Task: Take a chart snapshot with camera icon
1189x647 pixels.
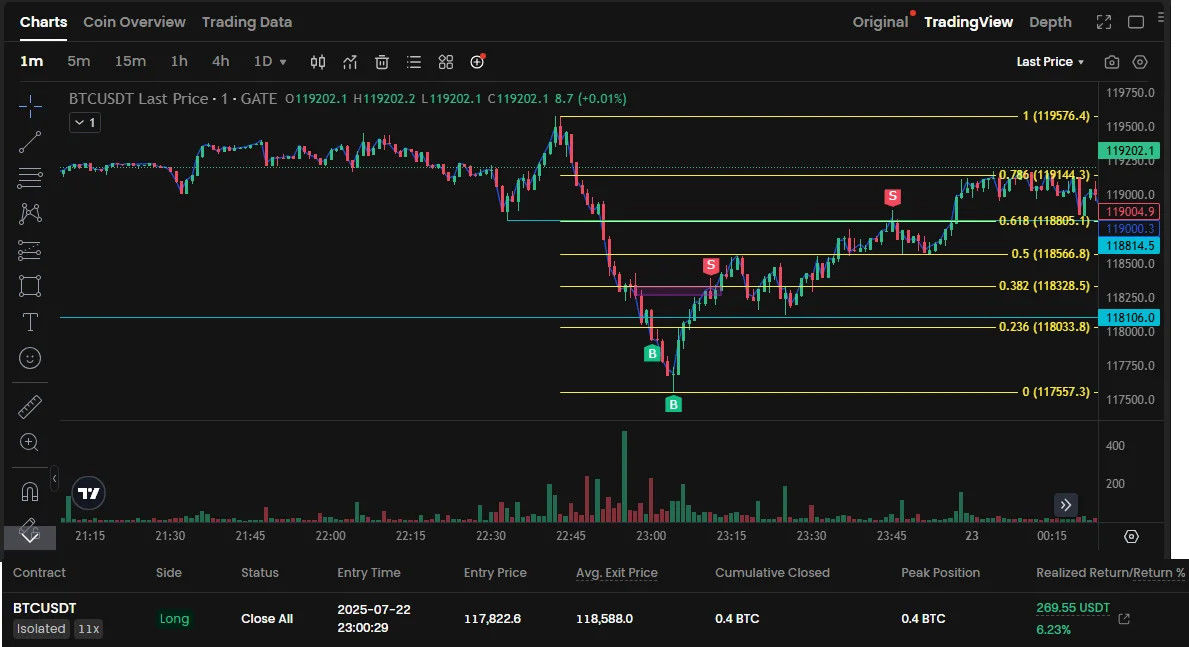Action: (x=1112, y=62)
